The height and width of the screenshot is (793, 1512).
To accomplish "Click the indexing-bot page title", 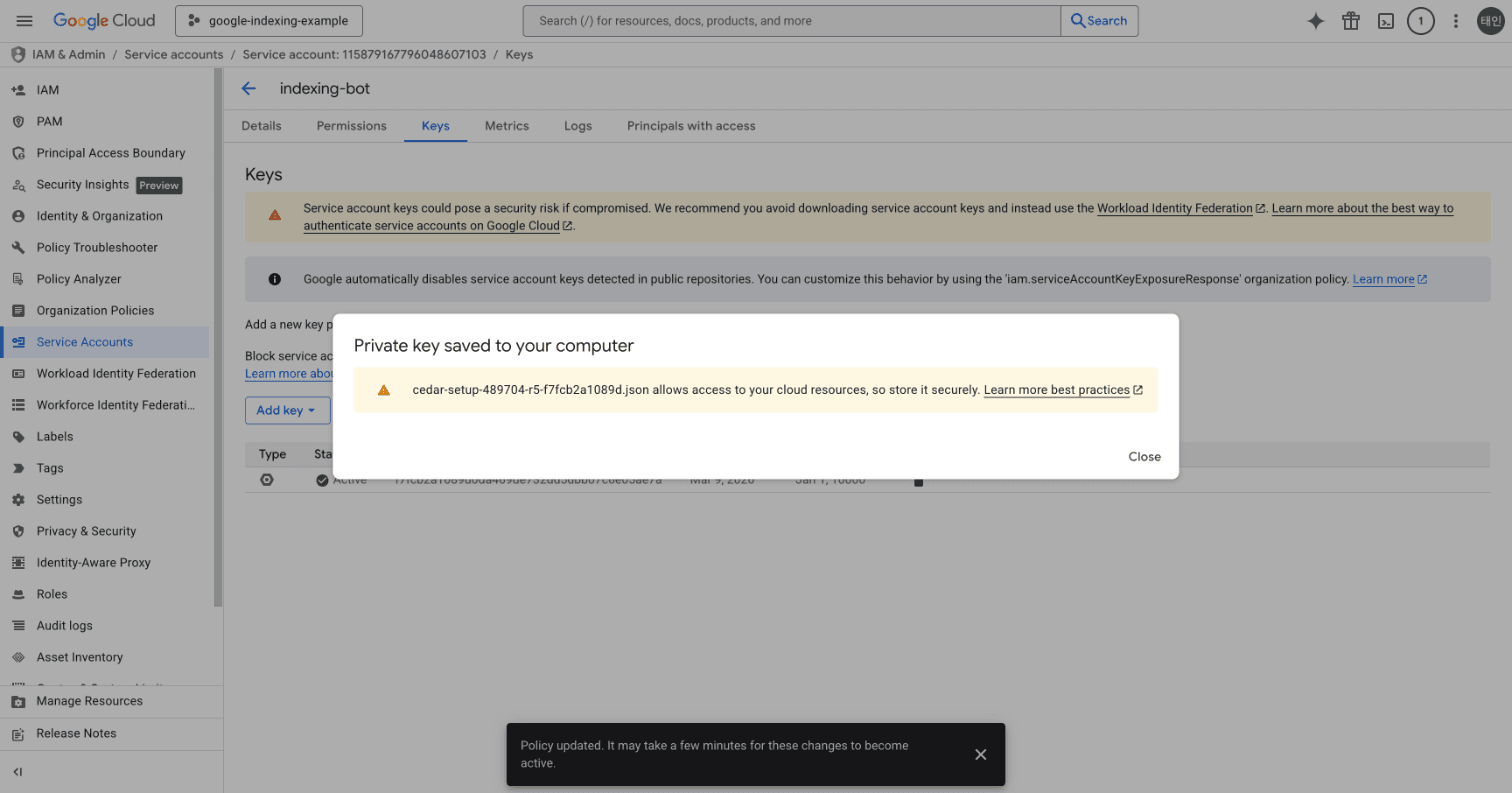I will click(325, 88).
